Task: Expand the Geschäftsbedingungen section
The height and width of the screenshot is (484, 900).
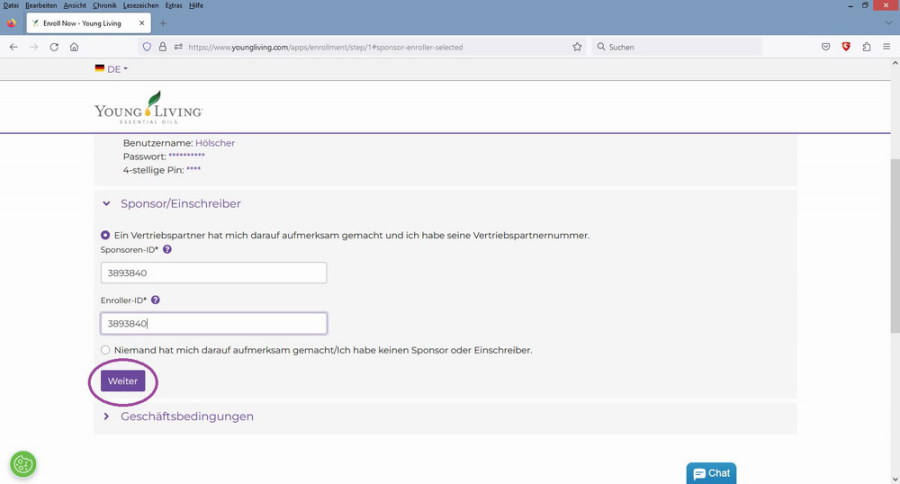Action: (107, 416)
